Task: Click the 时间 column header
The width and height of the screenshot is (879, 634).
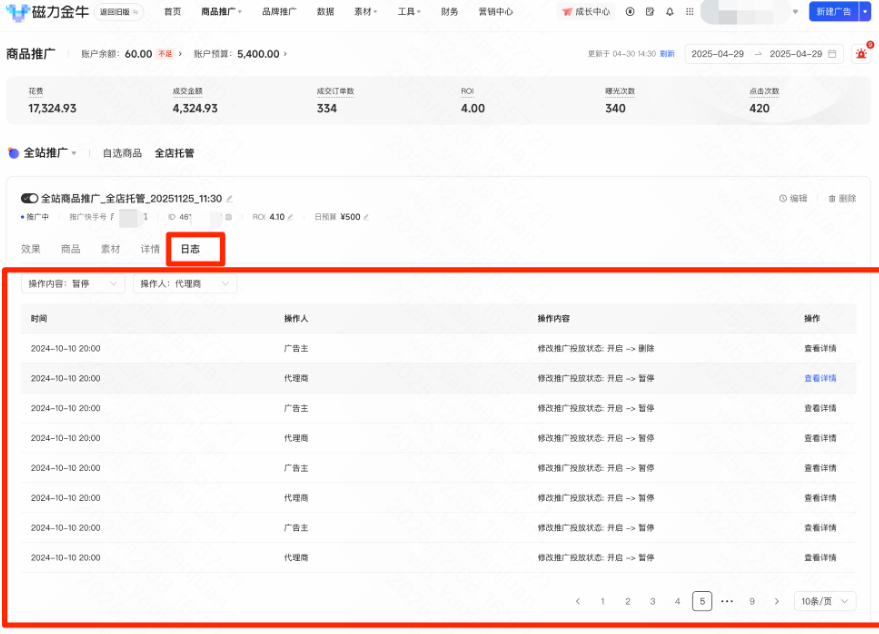Action: (x=39, y=318)
